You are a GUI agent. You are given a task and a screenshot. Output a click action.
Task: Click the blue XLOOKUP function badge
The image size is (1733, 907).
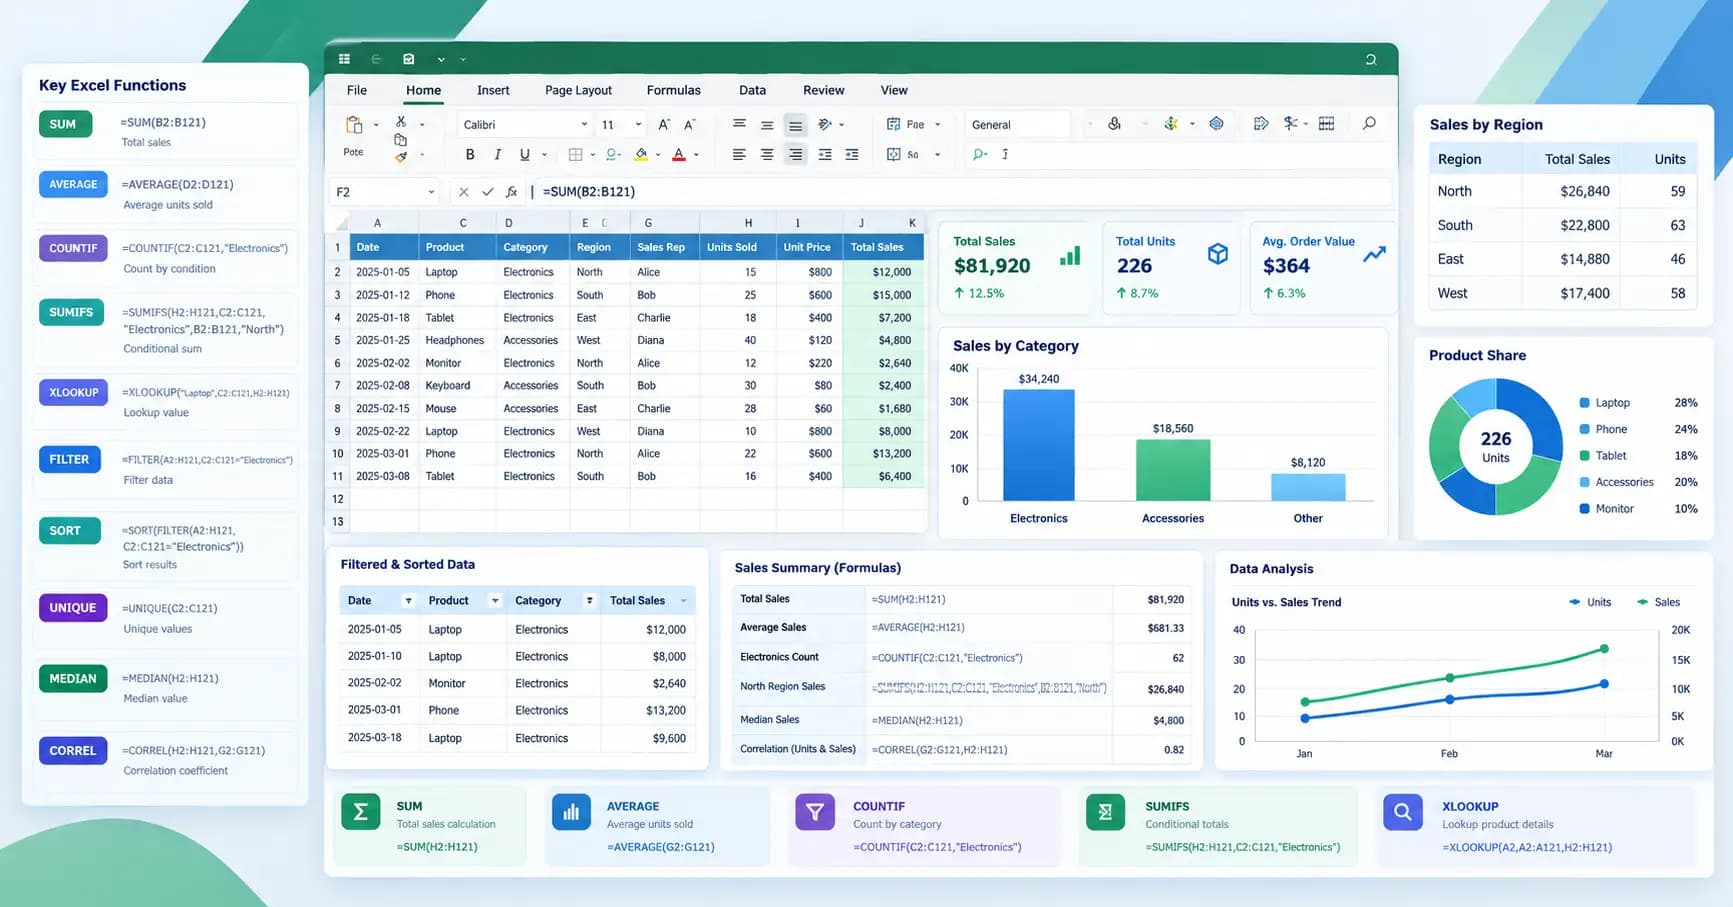pyautogui.click(x=73, y=392)
